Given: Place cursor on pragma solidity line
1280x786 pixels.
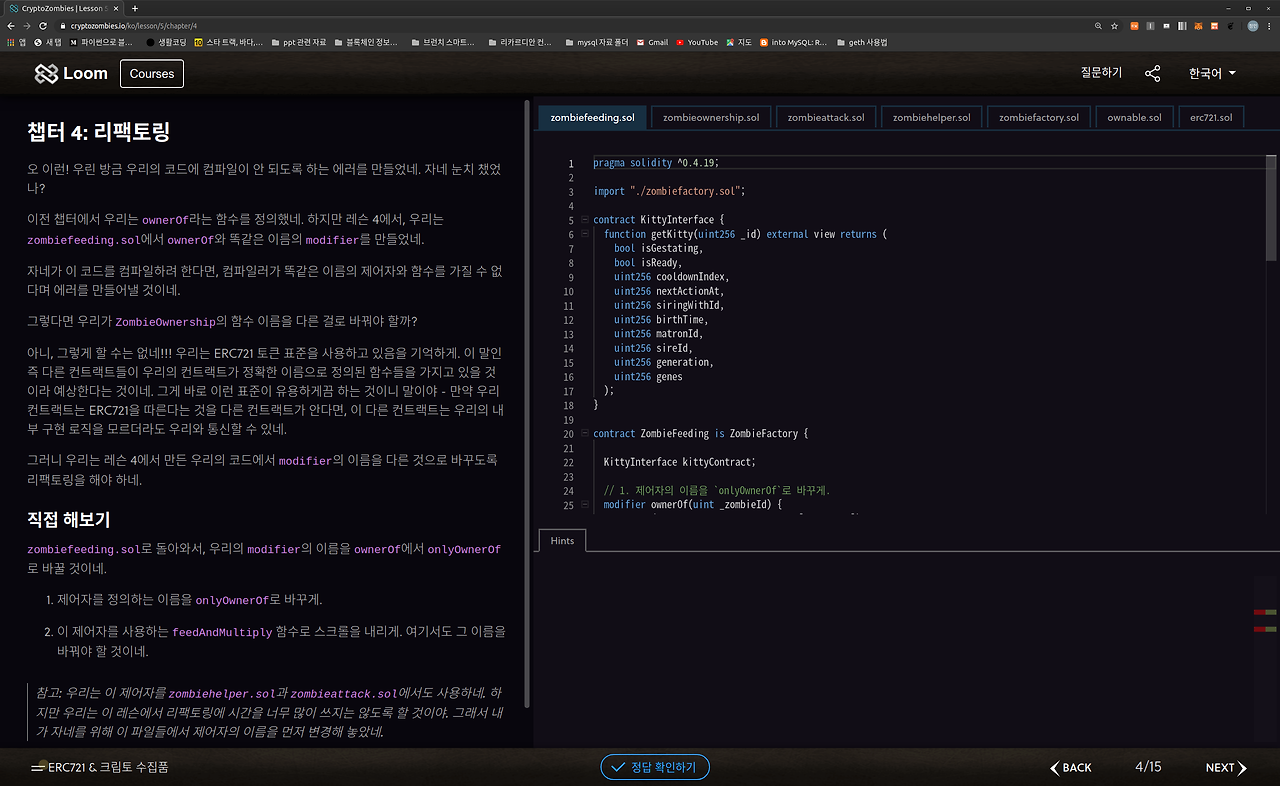Looking at the screenshot, I should (x=656, y=163).
